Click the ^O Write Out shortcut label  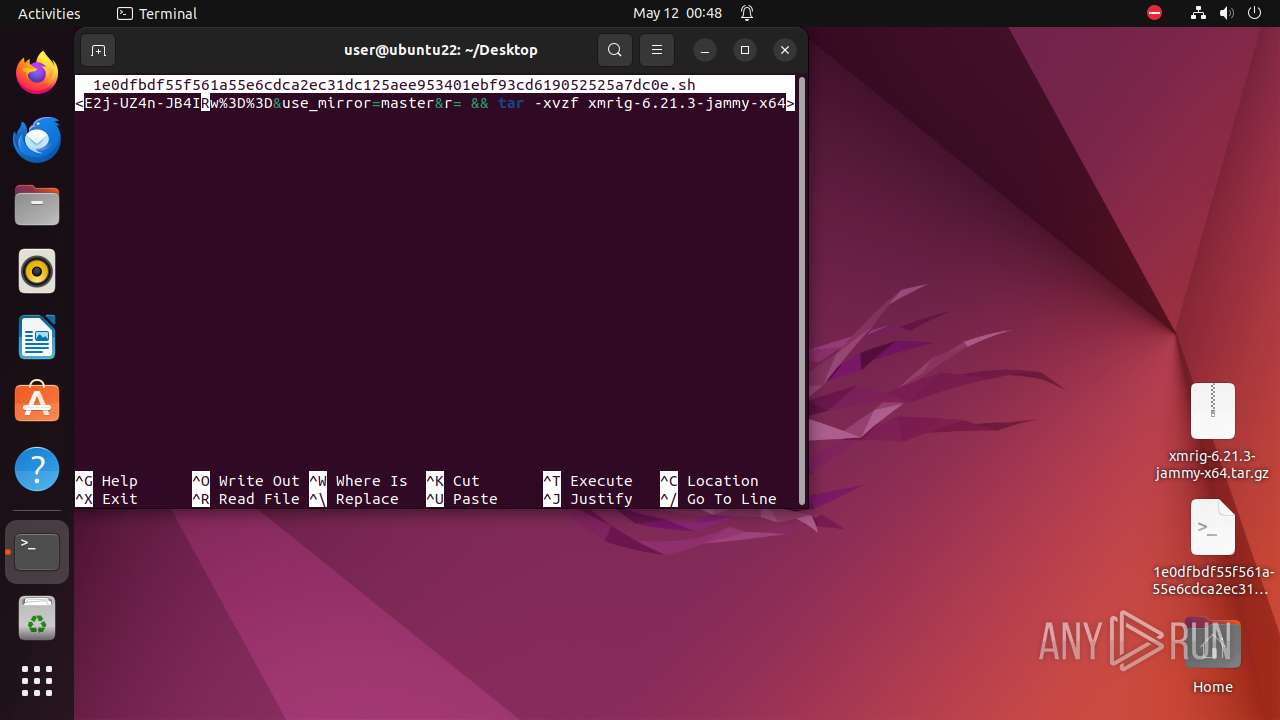click(x=246, y=481)
